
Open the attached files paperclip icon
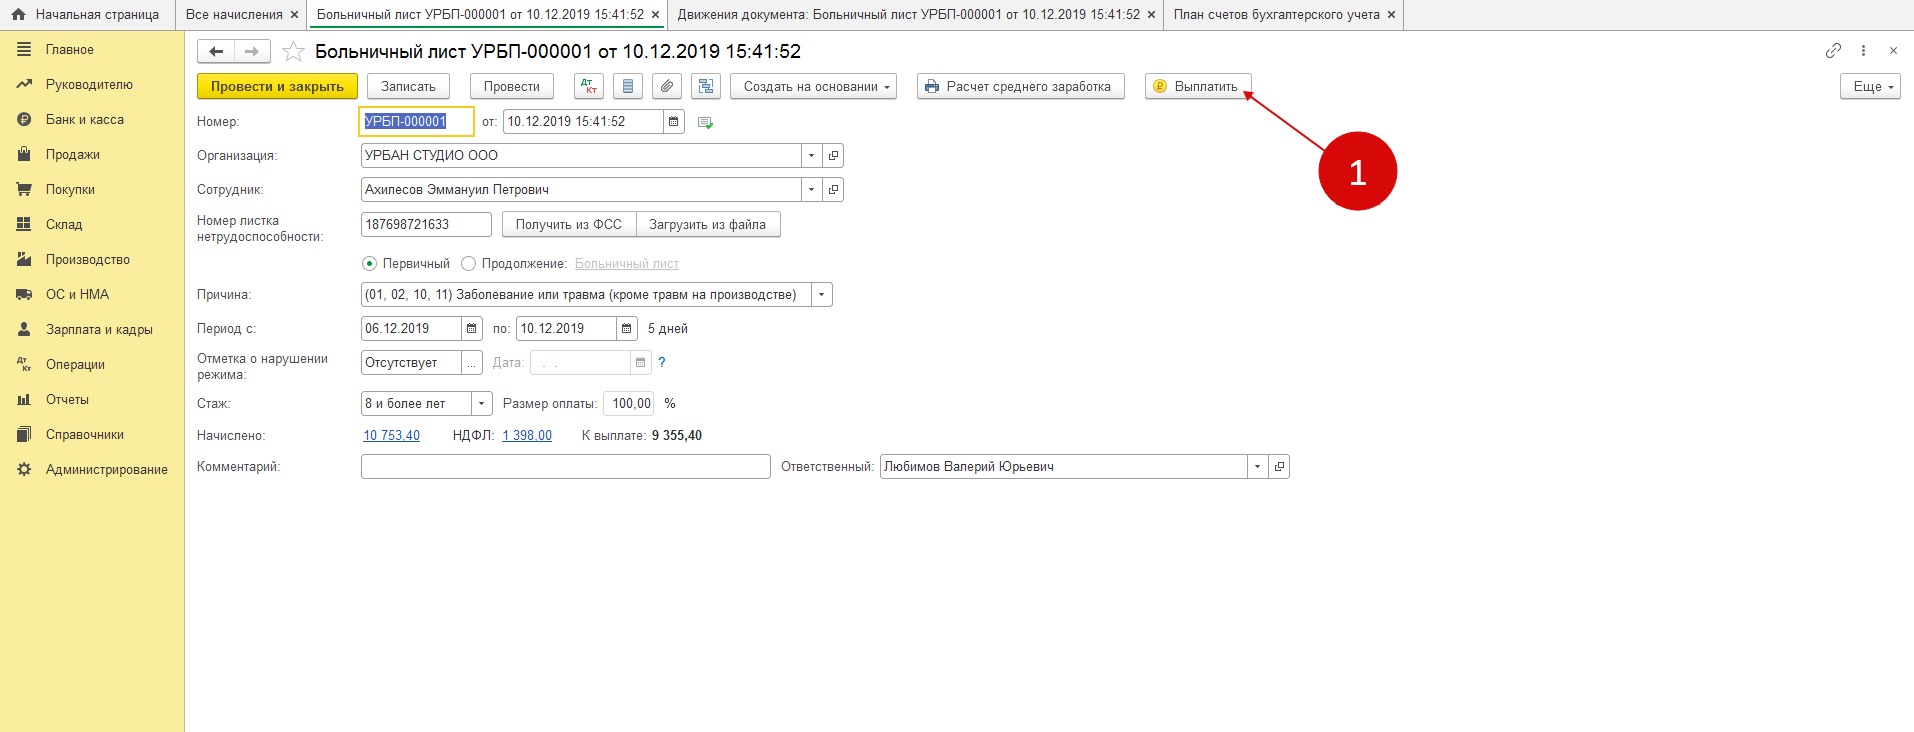tap(667, 87)
